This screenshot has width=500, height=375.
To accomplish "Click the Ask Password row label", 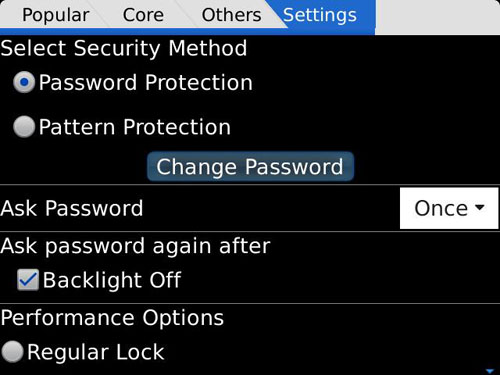I will pos(72,209).
